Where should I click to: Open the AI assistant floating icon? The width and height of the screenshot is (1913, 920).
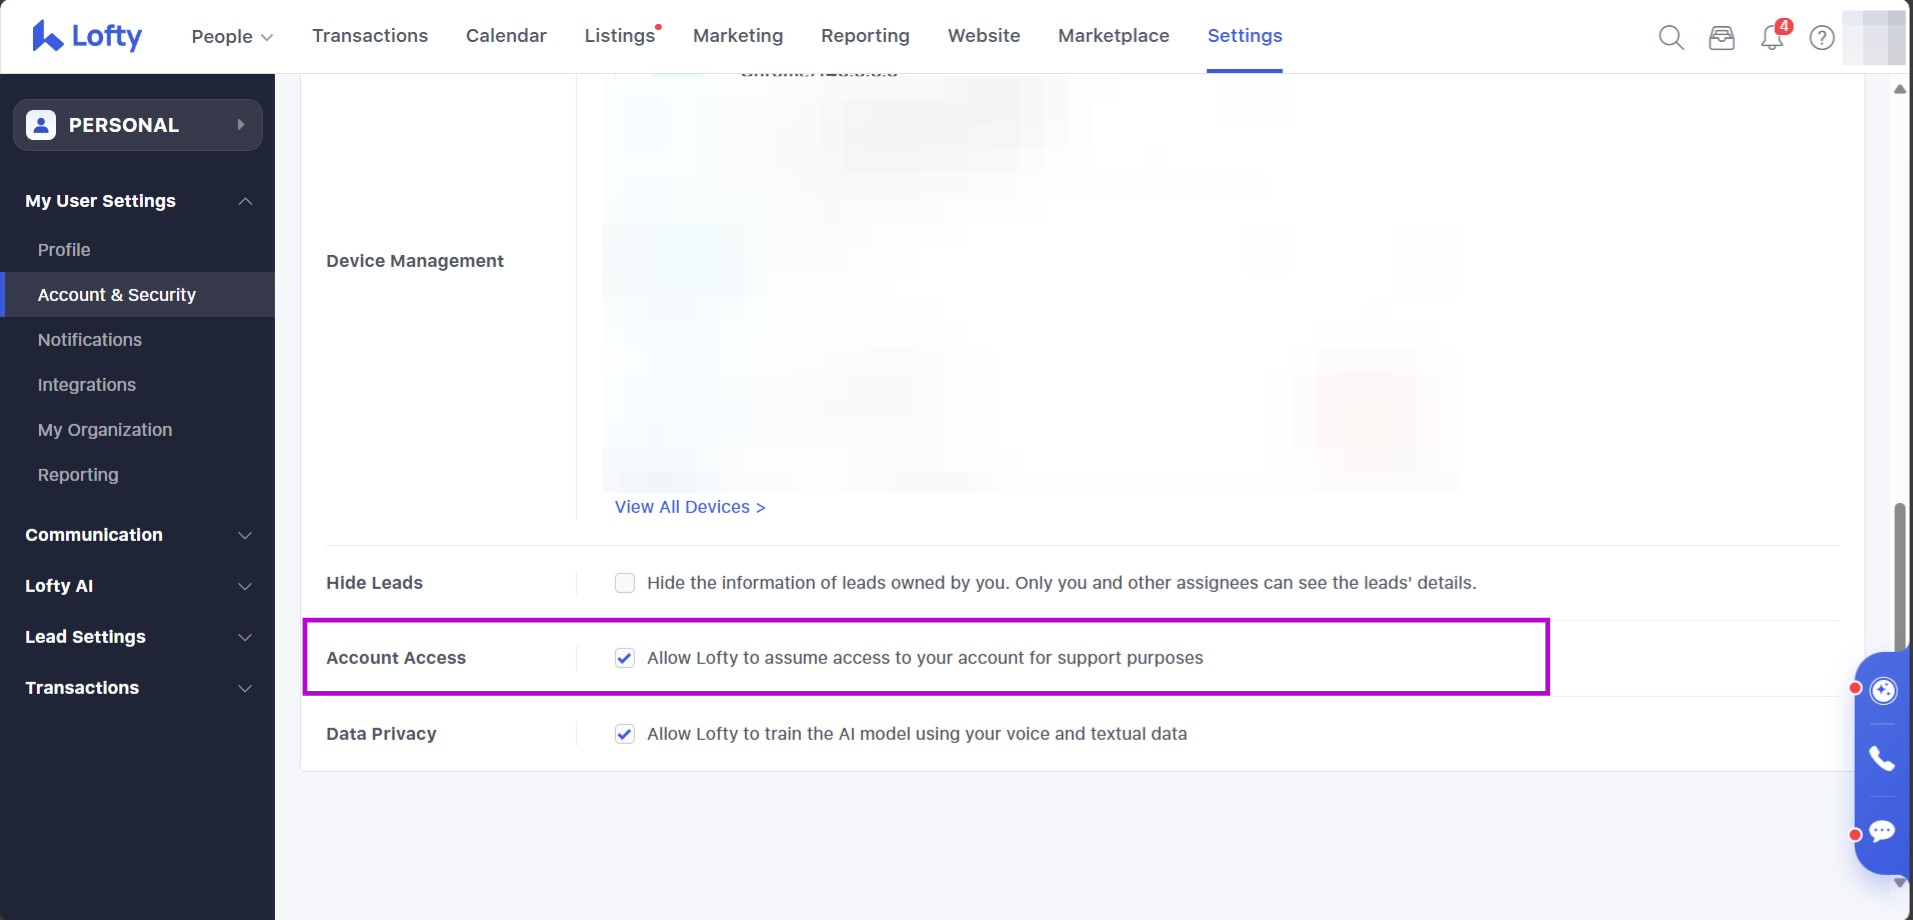click(x=1883, y=691)
